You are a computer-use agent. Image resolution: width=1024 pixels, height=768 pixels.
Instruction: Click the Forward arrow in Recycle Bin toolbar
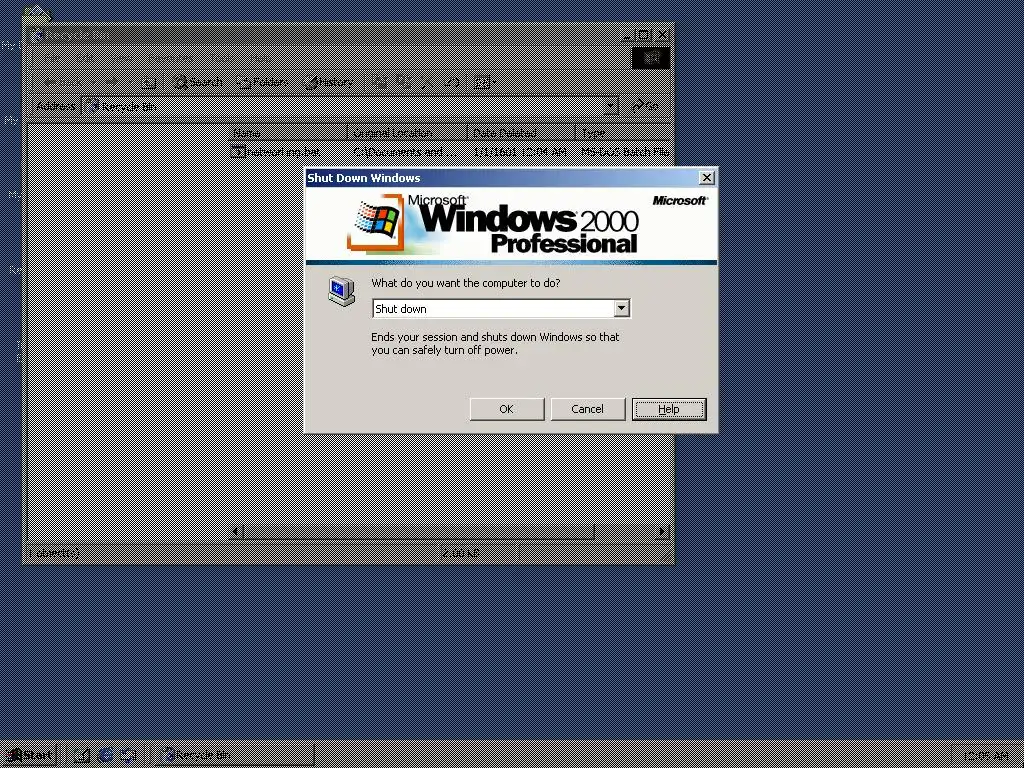tap(112, 82)
